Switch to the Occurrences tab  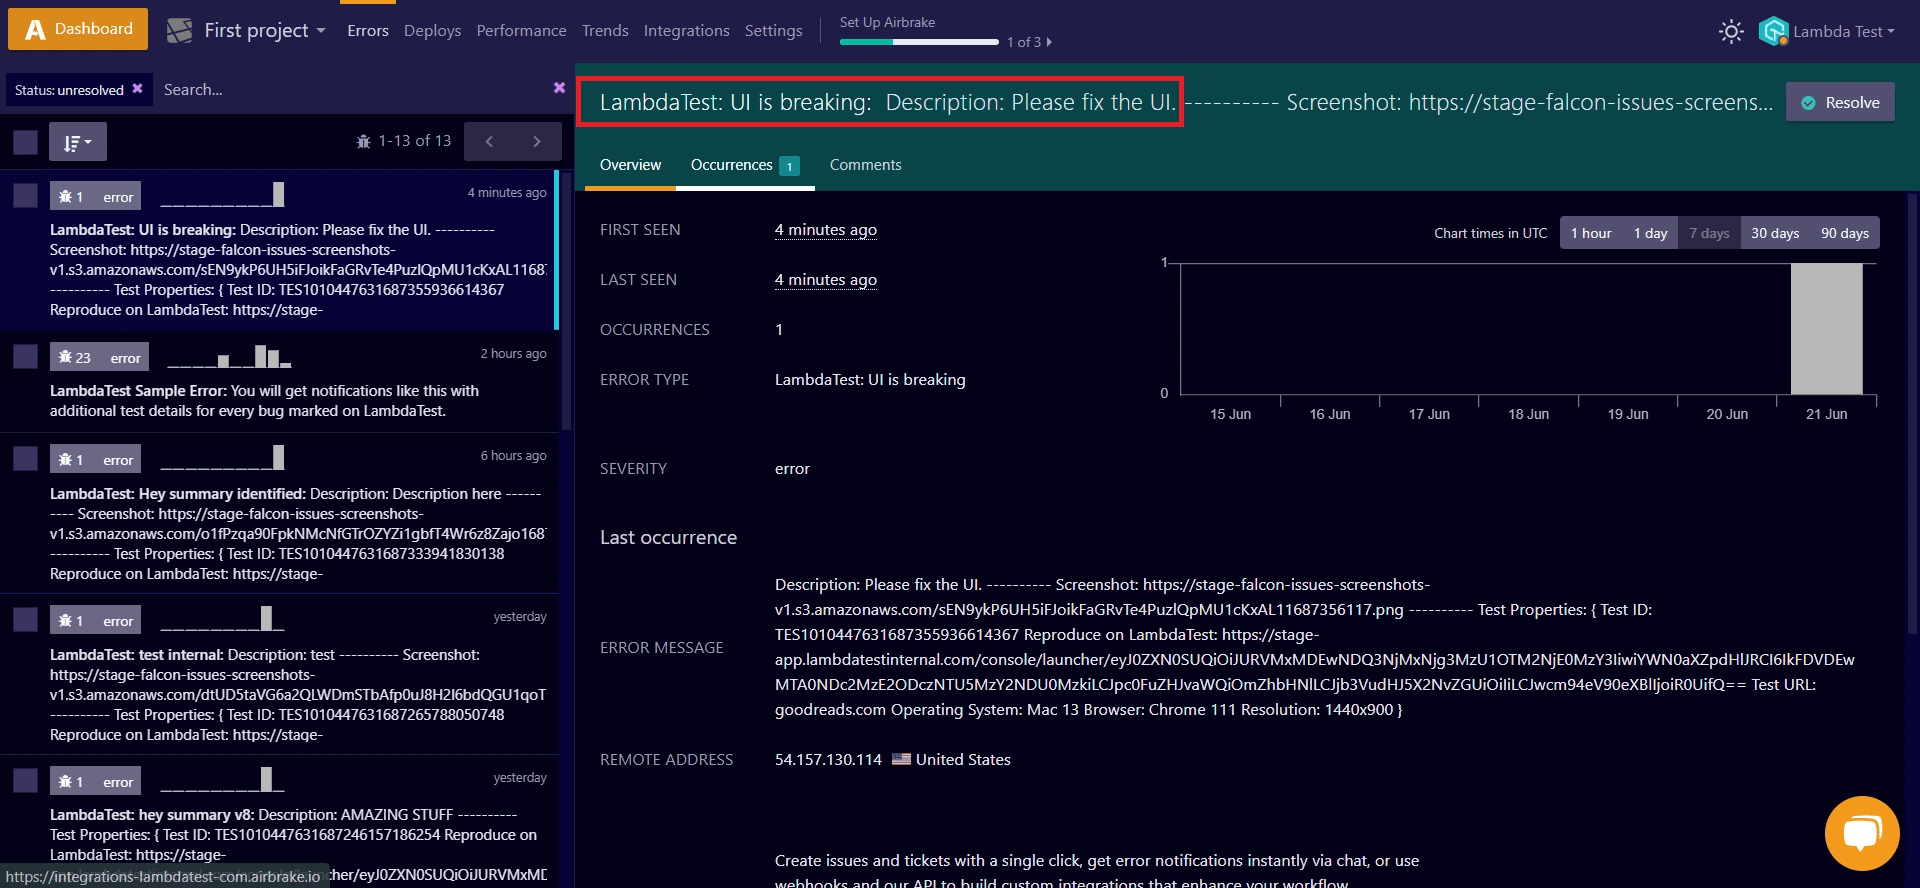pyautogui.click(x=743, y=165)
